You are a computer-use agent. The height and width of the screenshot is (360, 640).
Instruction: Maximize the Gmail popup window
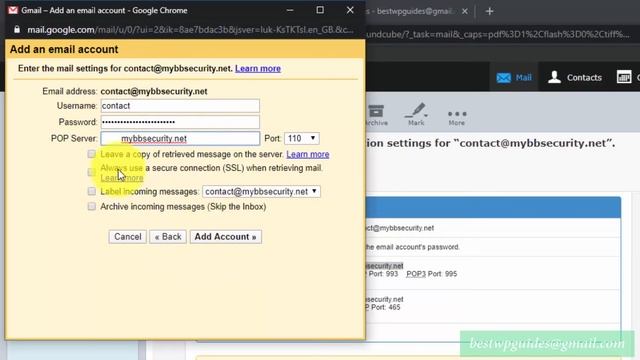[x=320, y=10]
